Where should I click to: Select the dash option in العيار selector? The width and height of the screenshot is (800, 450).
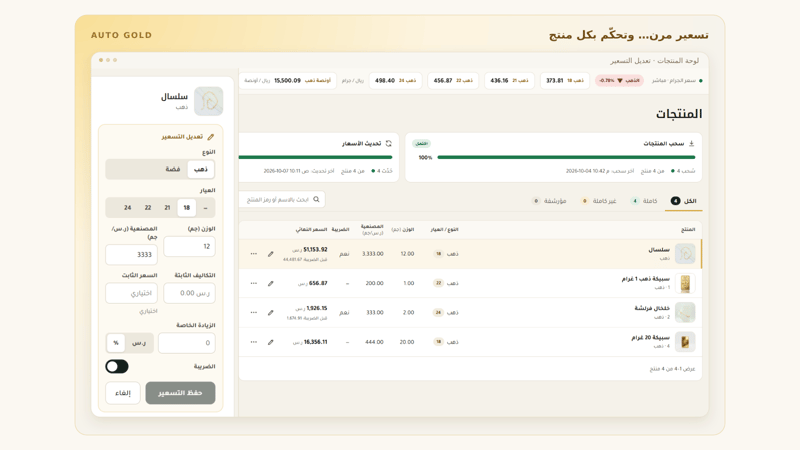(206, 208)
